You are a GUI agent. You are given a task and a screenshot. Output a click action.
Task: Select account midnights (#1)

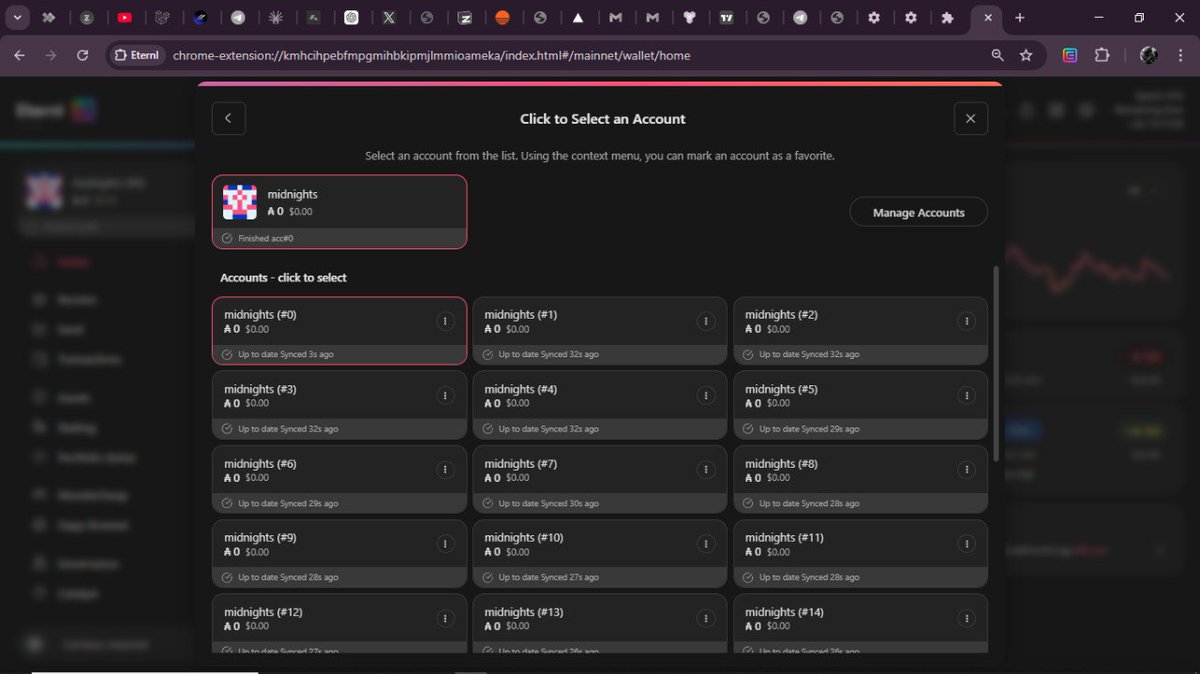600,331
